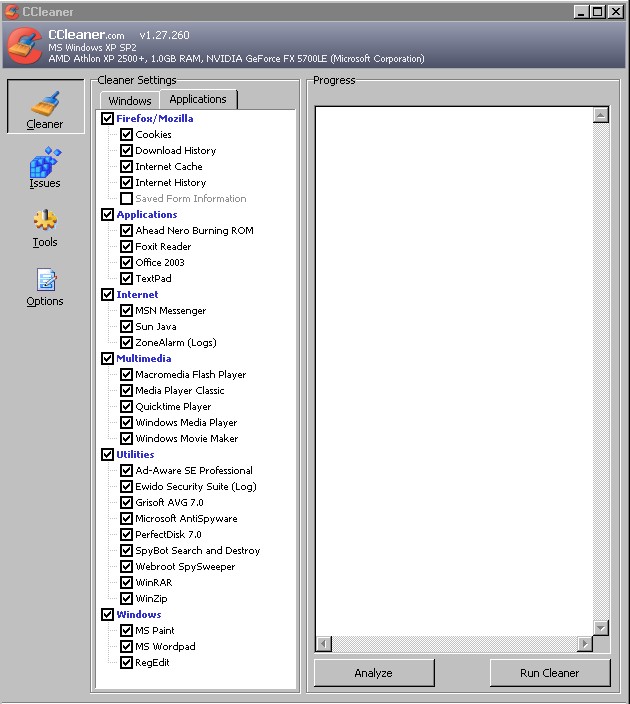
Task: Toggle Ahead Nero Burning ROM checkbox
Action: [x=126, y=230]
